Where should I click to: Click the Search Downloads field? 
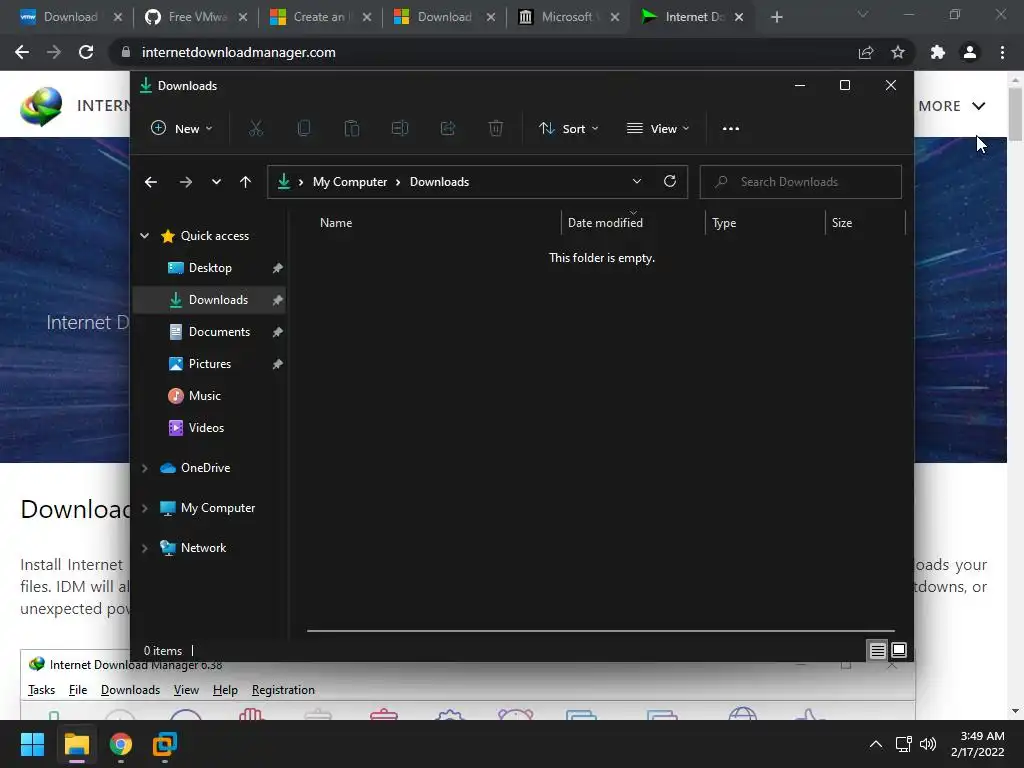[801, 182]
